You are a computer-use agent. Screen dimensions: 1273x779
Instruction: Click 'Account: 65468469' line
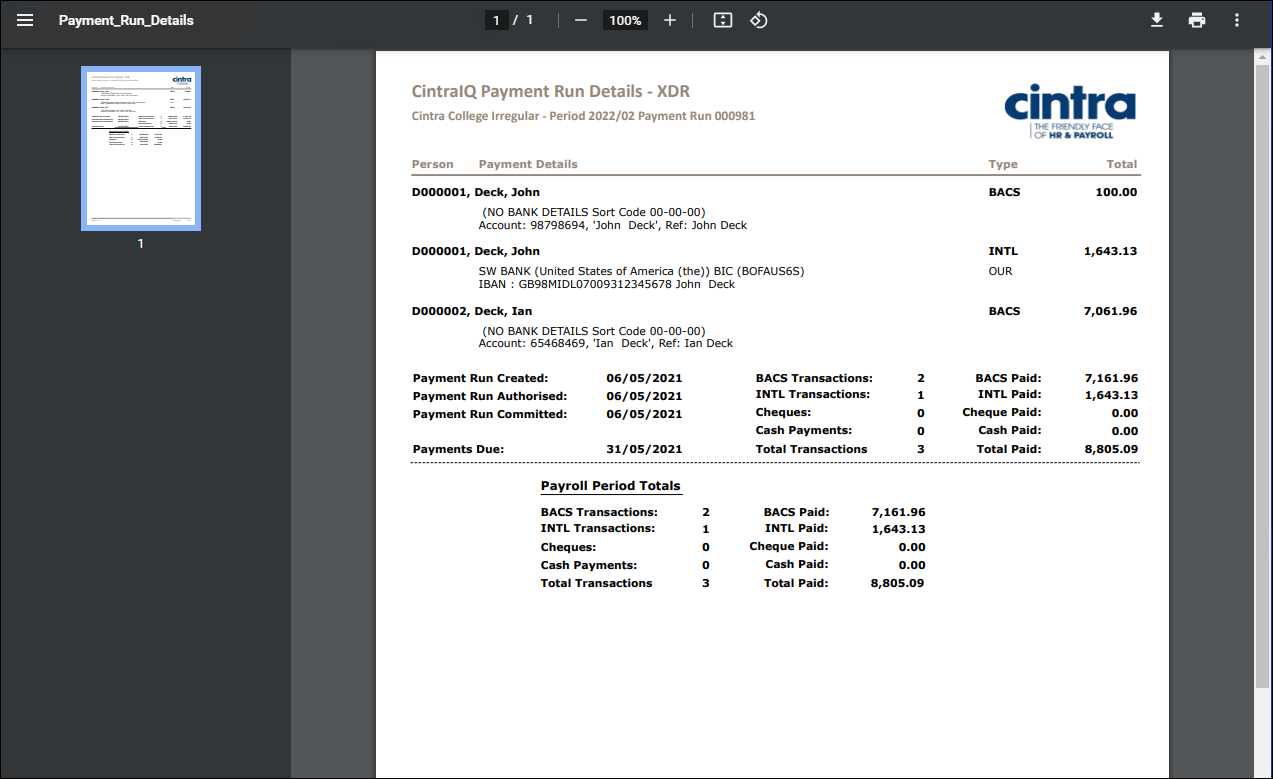point(605,343)
